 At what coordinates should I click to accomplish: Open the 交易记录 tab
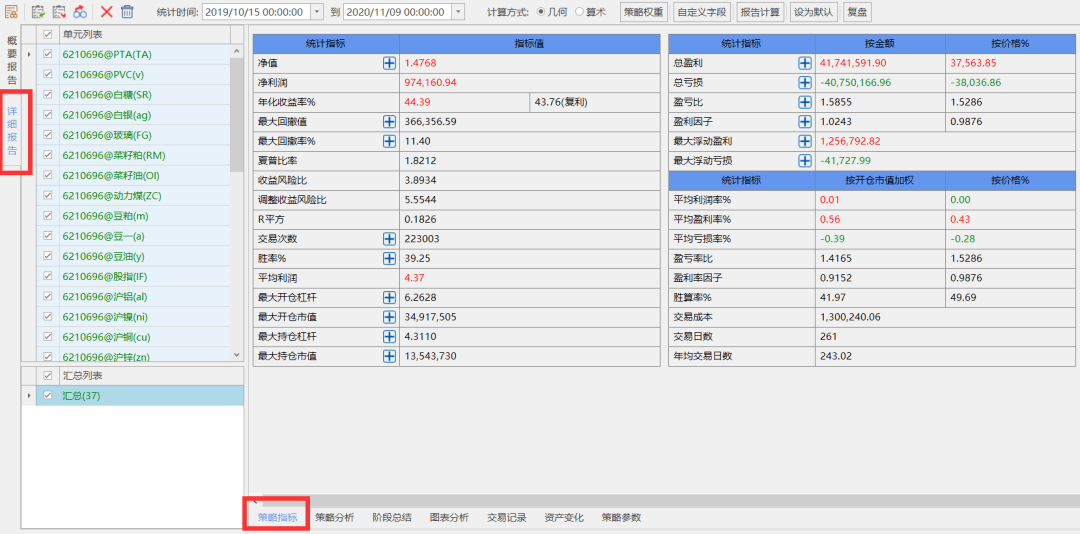(x=506, y=517)
